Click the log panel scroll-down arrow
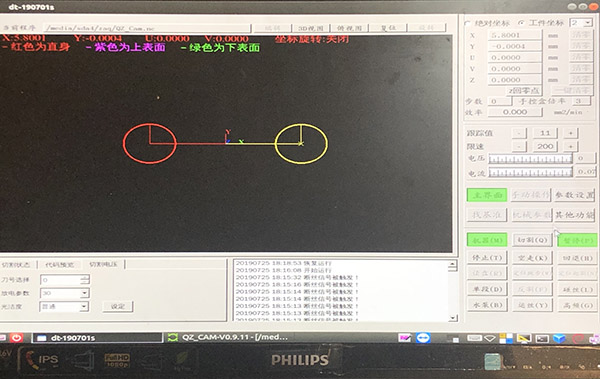600x379 pixels. (453, 318)
